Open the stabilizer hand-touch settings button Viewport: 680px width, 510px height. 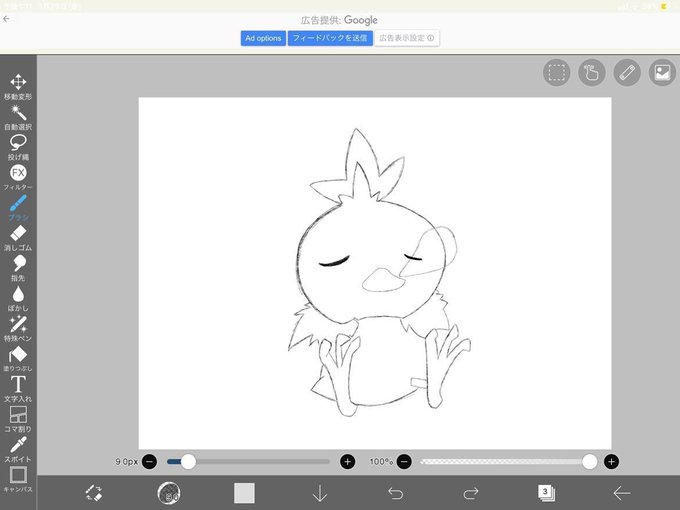tap(592, 72)
